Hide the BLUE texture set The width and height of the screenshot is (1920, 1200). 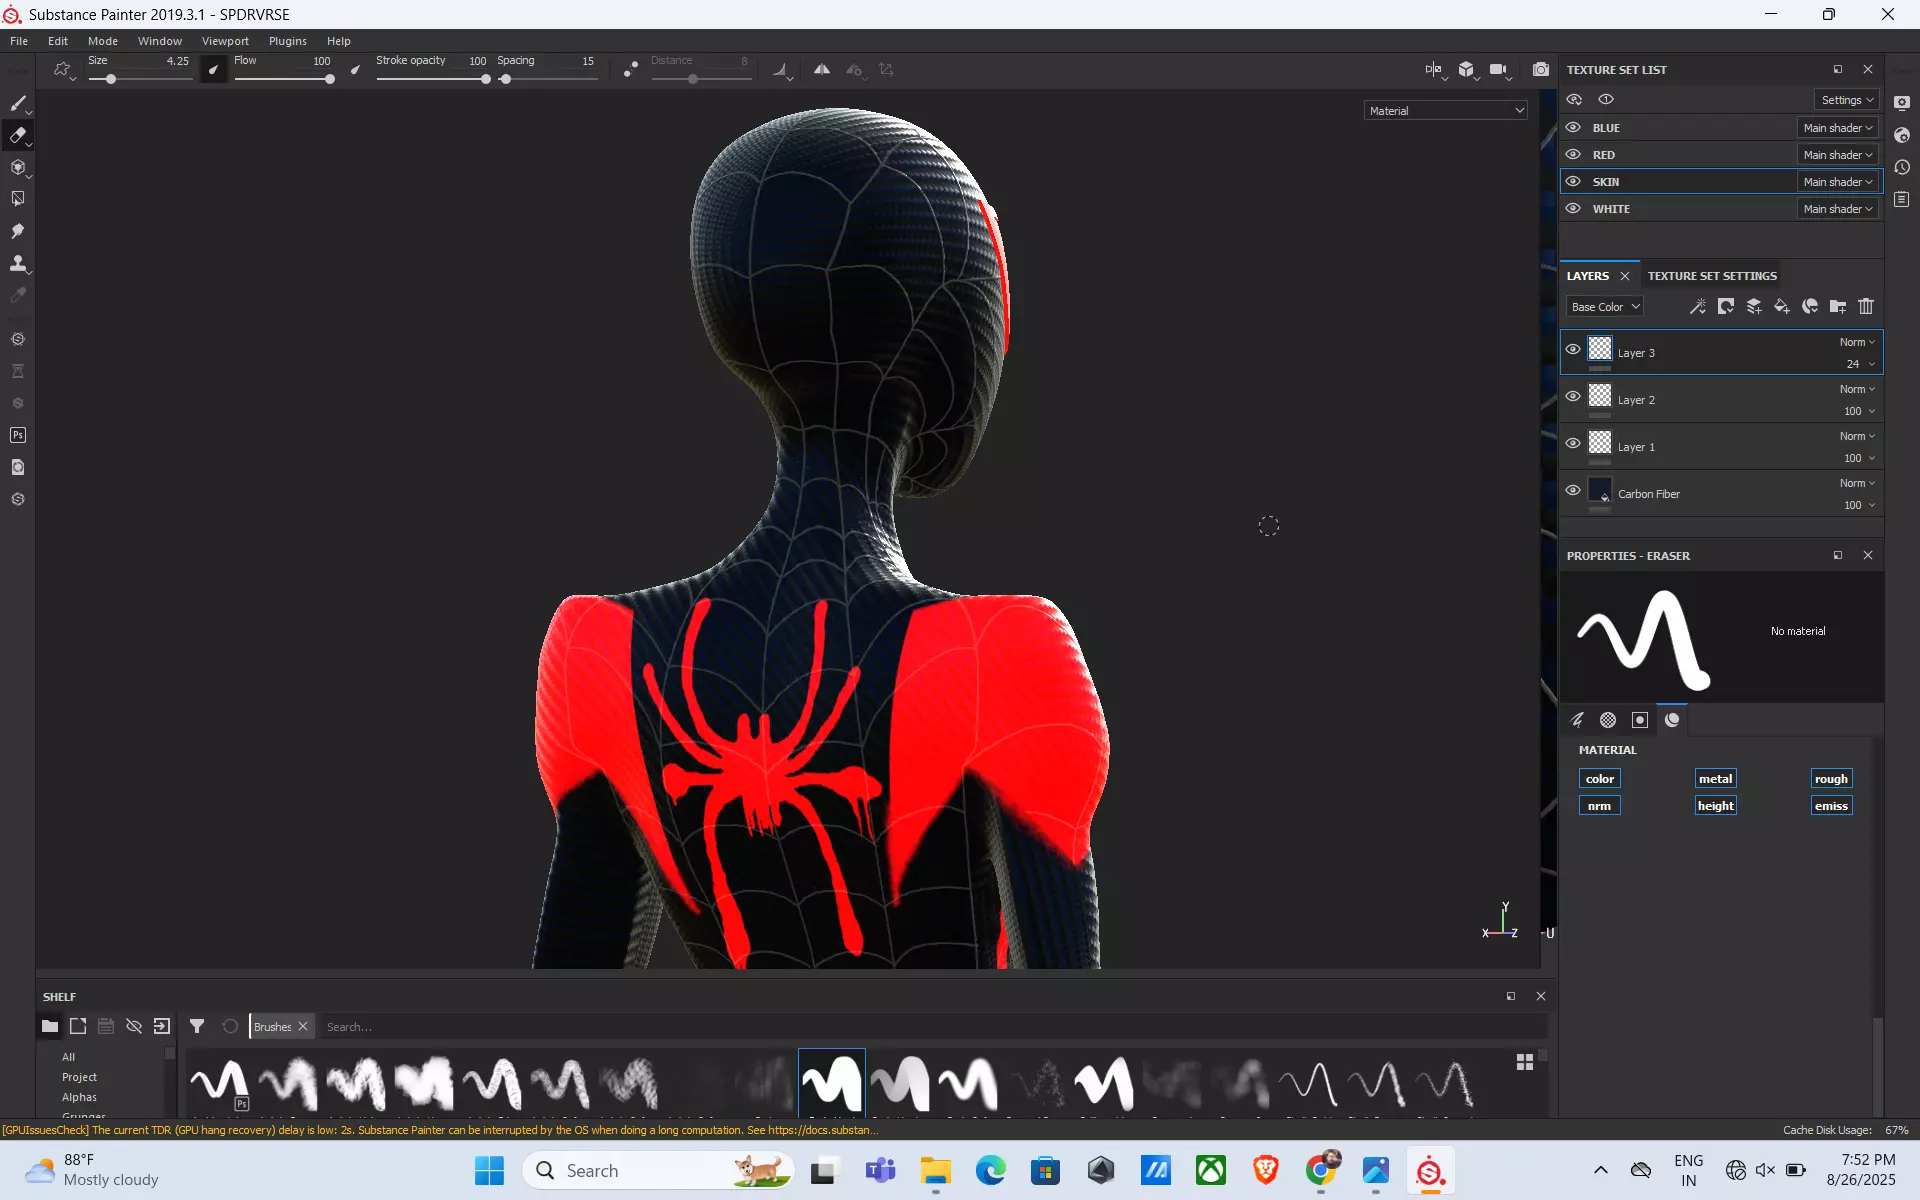1573,128
